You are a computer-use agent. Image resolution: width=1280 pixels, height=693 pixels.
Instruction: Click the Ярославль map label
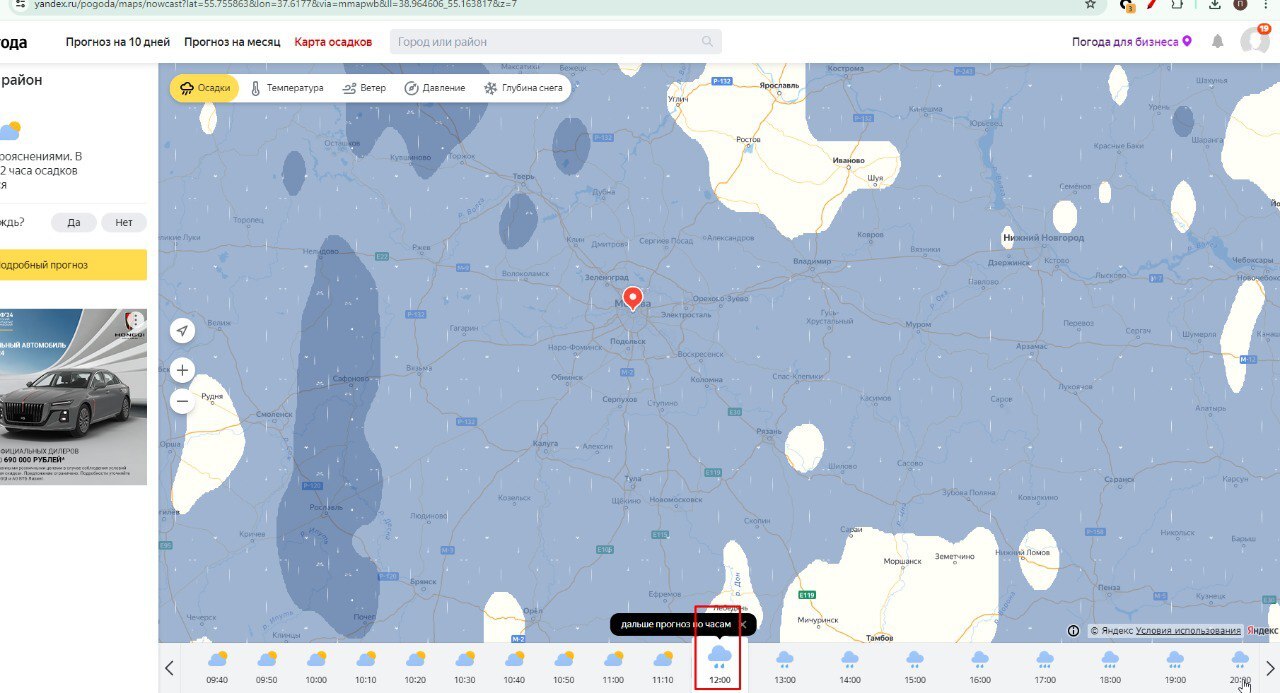[x=779, y=86]
